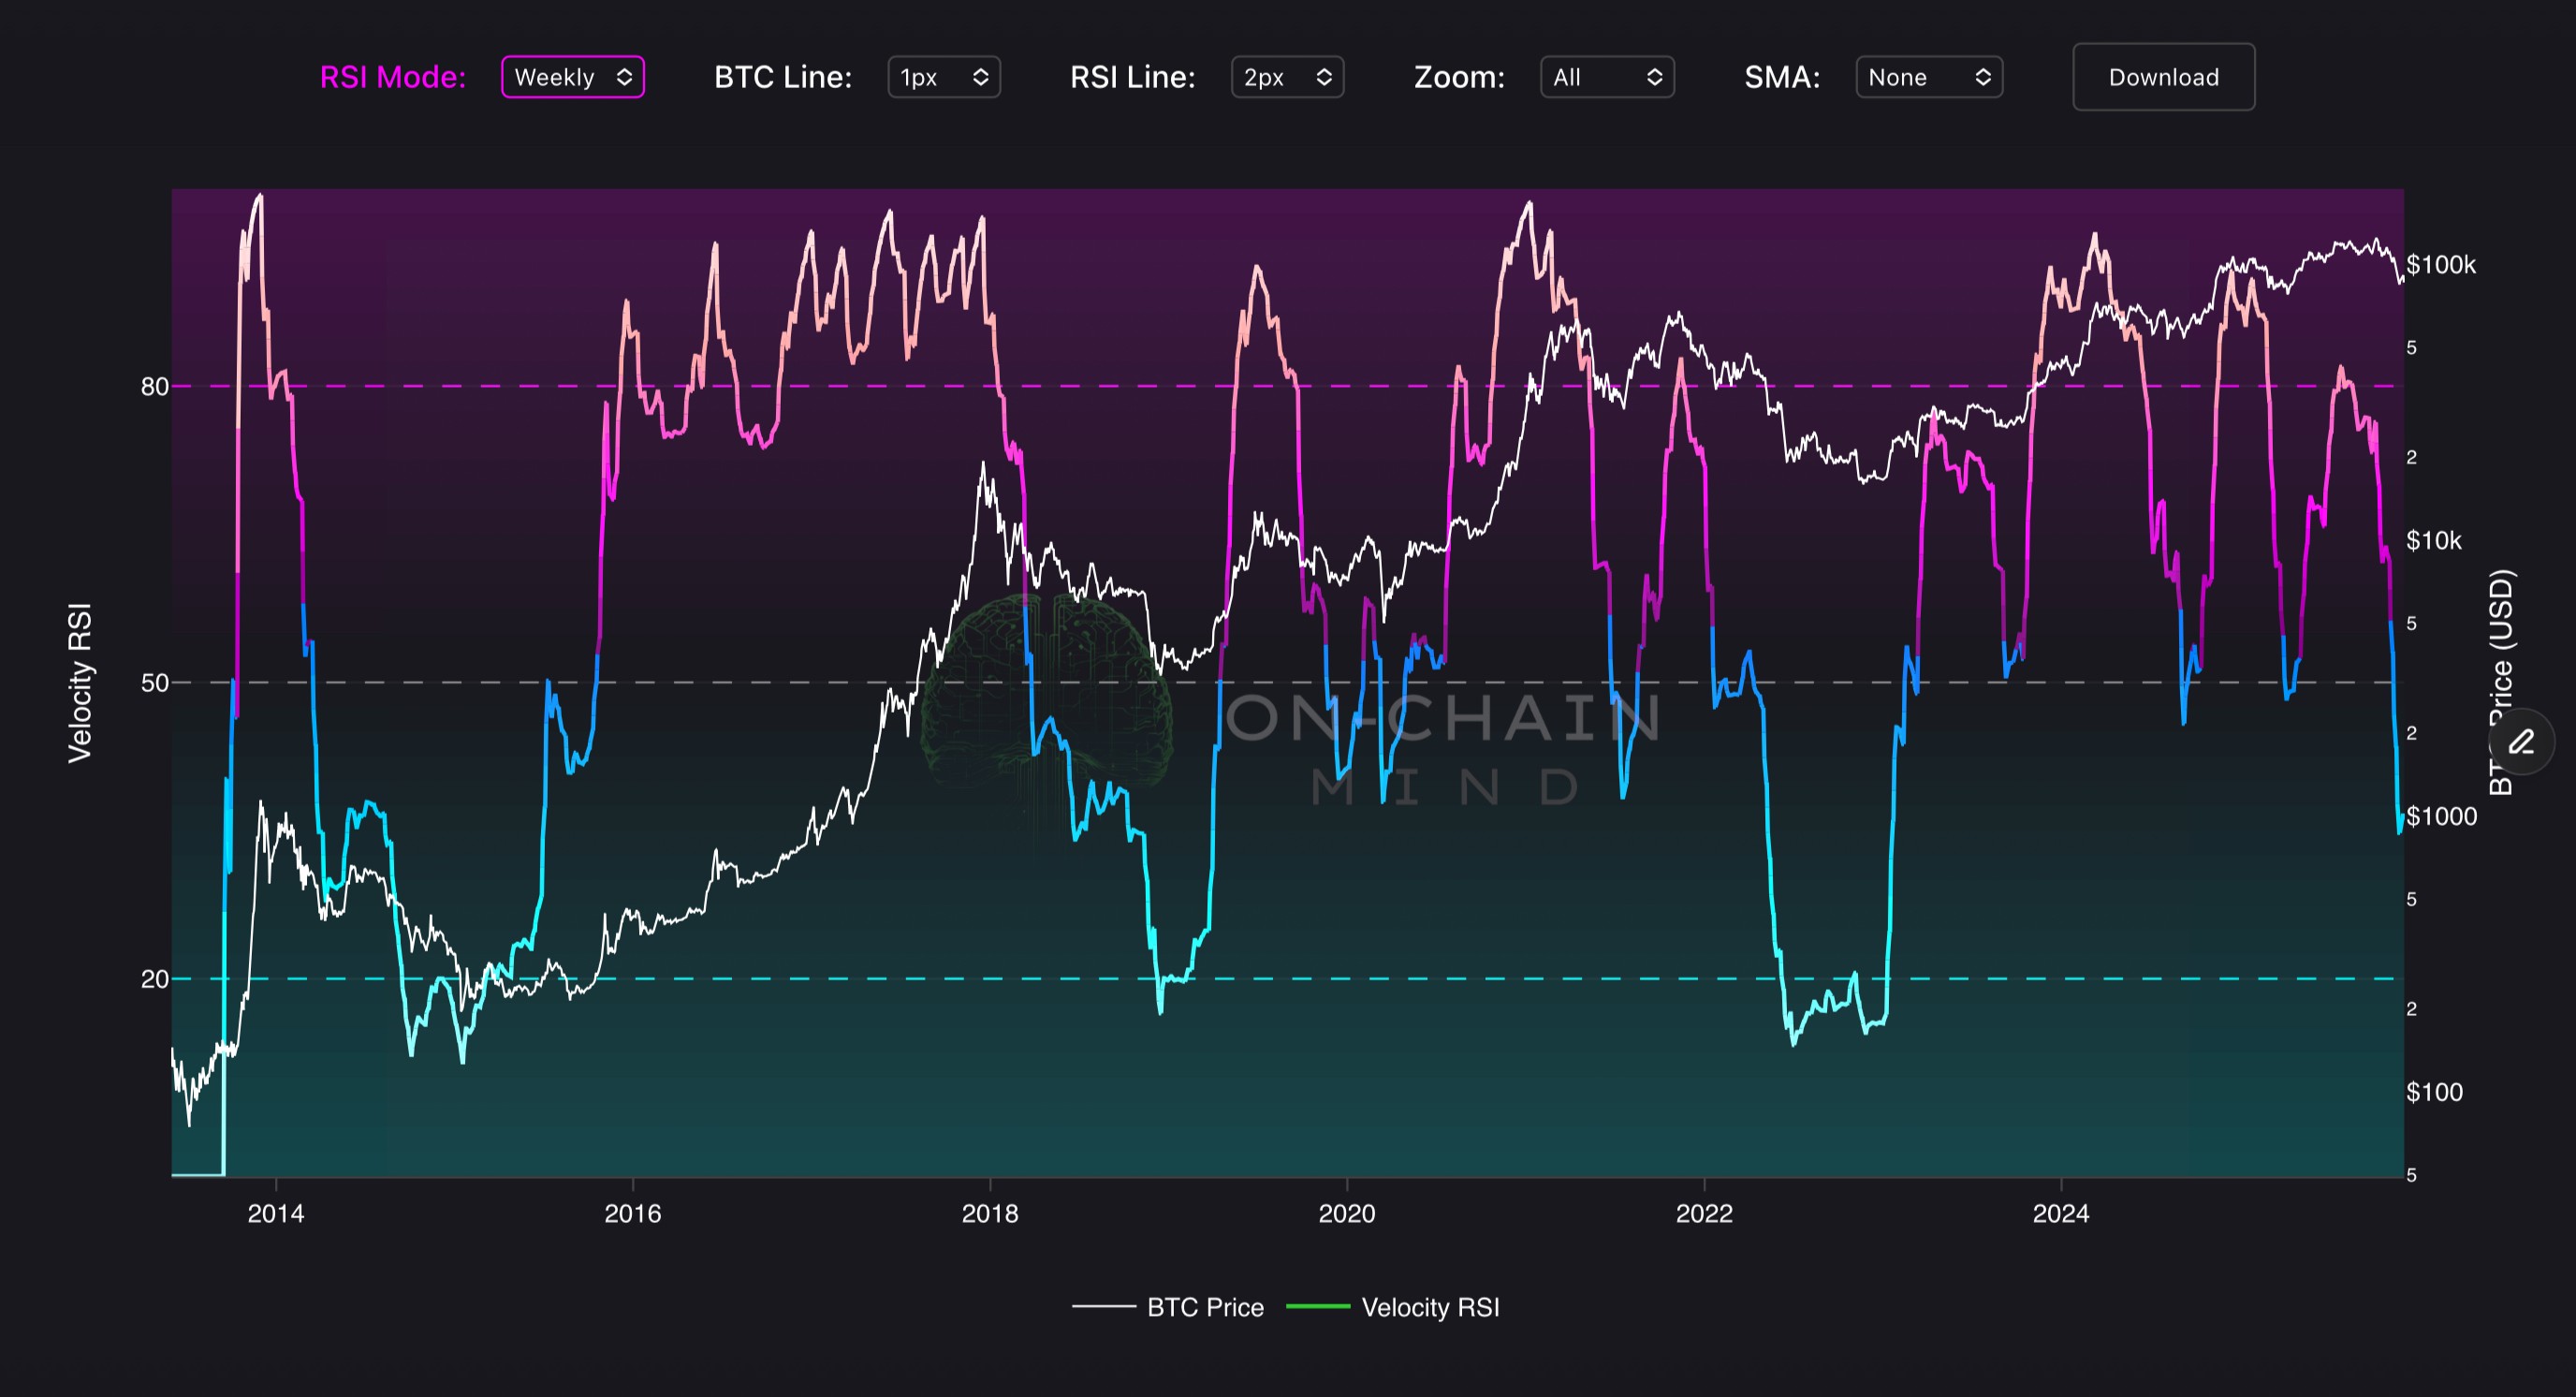
Task: Click the $100k price axis label
Action: point(2441,265)
